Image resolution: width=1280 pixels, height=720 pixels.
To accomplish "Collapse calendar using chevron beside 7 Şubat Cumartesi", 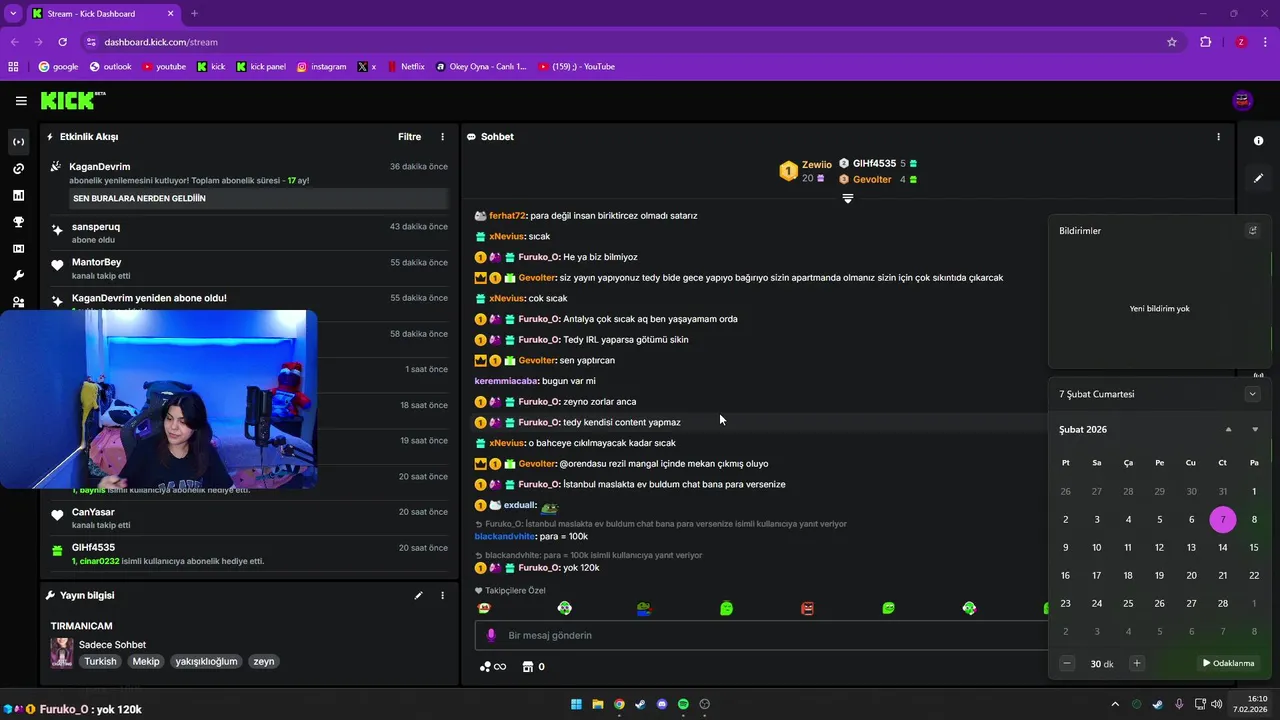I will tap(1252, 394).
